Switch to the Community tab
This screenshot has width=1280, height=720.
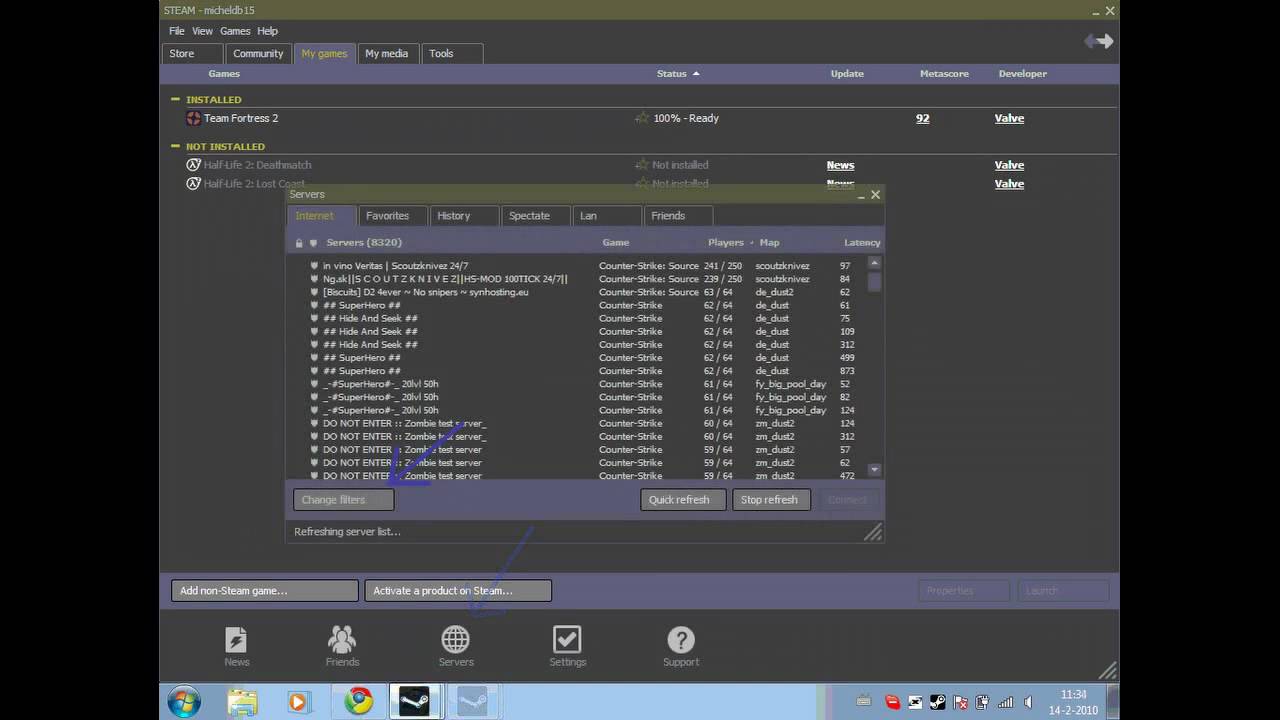258,54
